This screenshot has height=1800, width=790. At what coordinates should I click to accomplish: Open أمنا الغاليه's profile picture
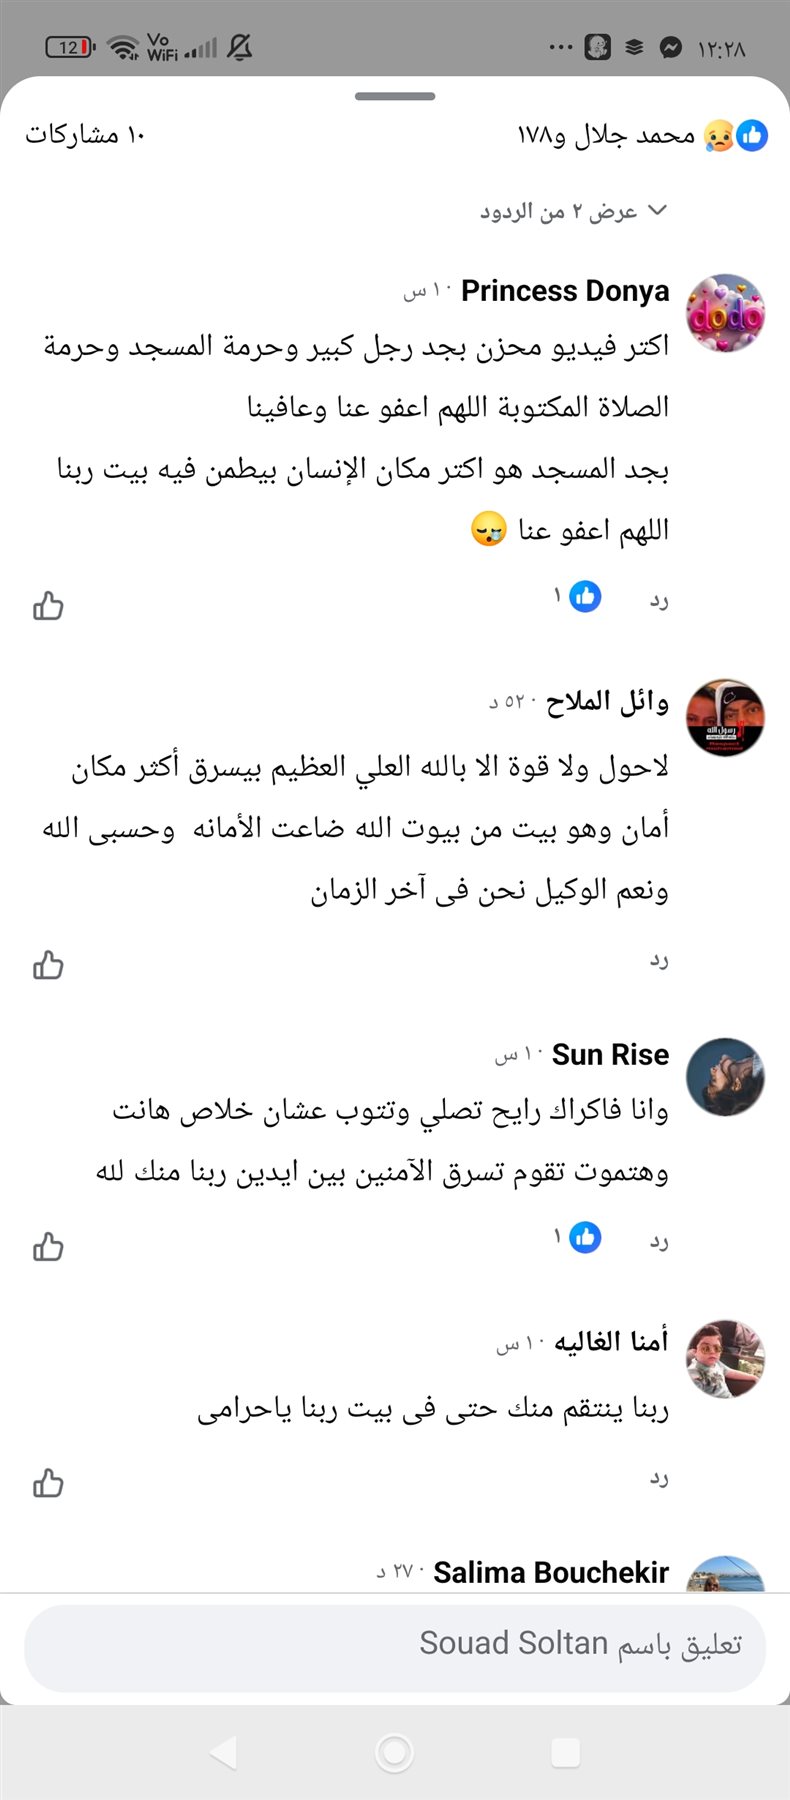pyautogui.click(x=725, y=1357)
